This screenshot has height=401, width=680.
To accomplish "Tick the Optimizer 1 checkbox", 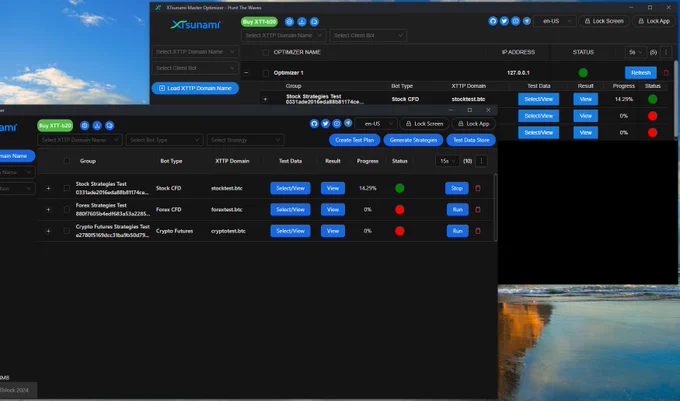I will coord(265,73).
